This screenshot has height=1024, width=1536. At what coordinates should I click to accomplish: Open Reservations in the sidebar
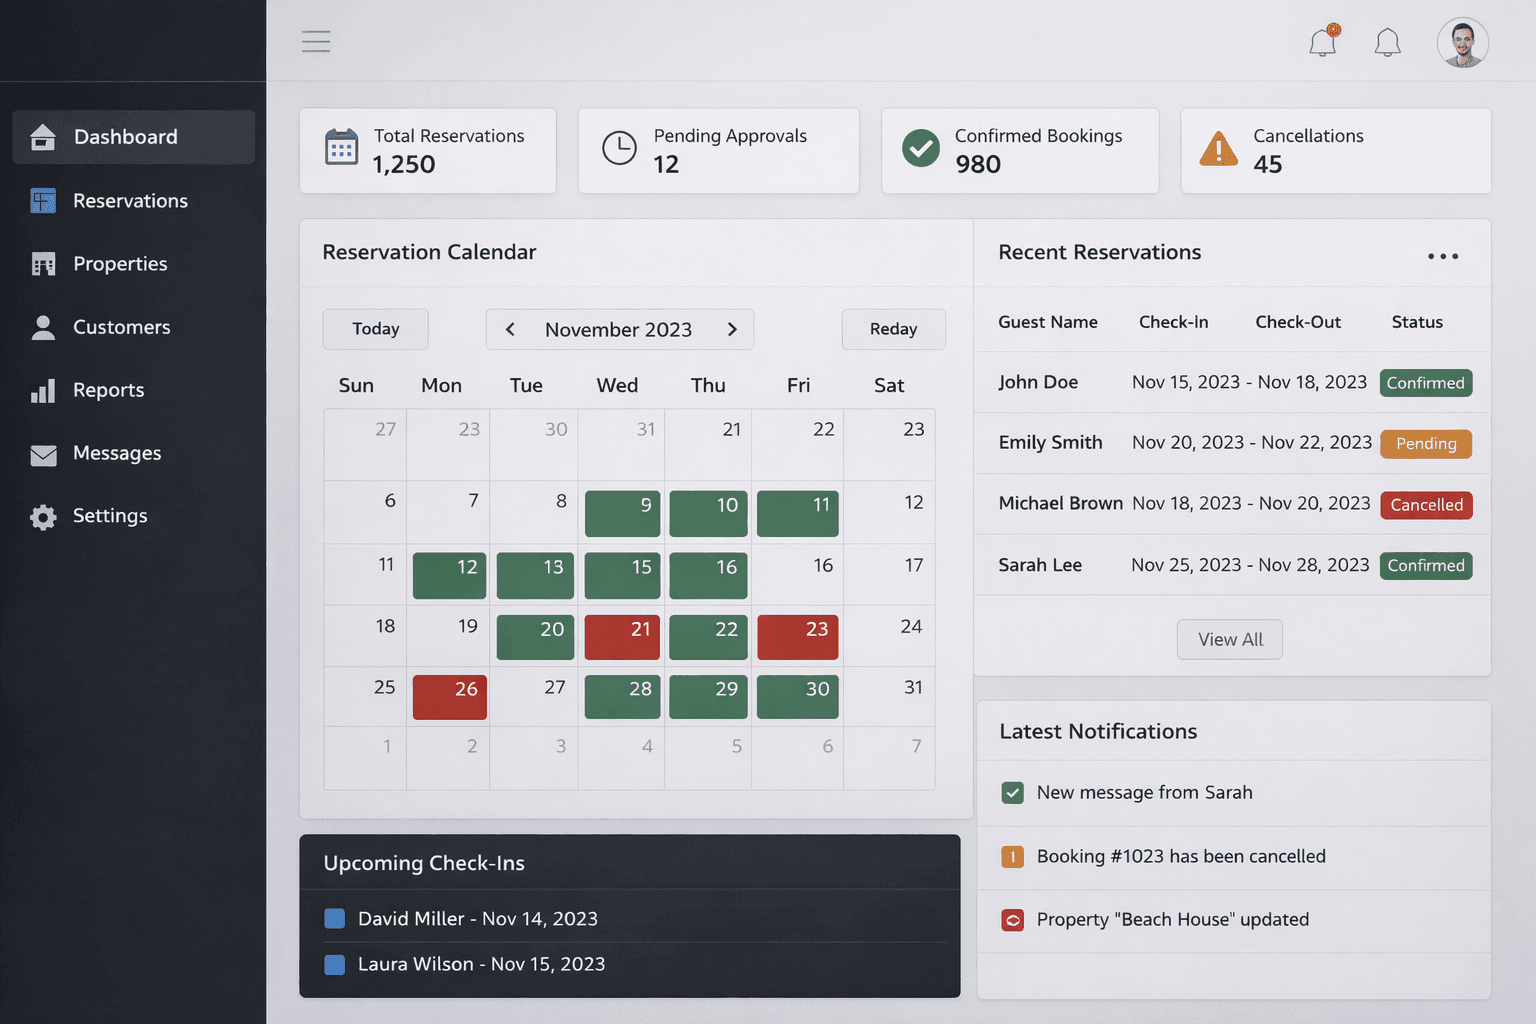pos(130,201)
